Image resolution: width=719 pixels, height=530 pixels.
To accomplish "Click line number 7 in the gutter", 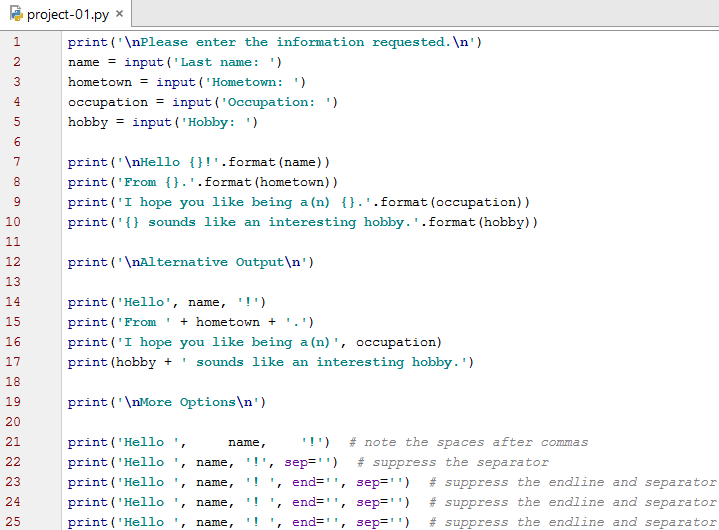I will coord(16,162).
